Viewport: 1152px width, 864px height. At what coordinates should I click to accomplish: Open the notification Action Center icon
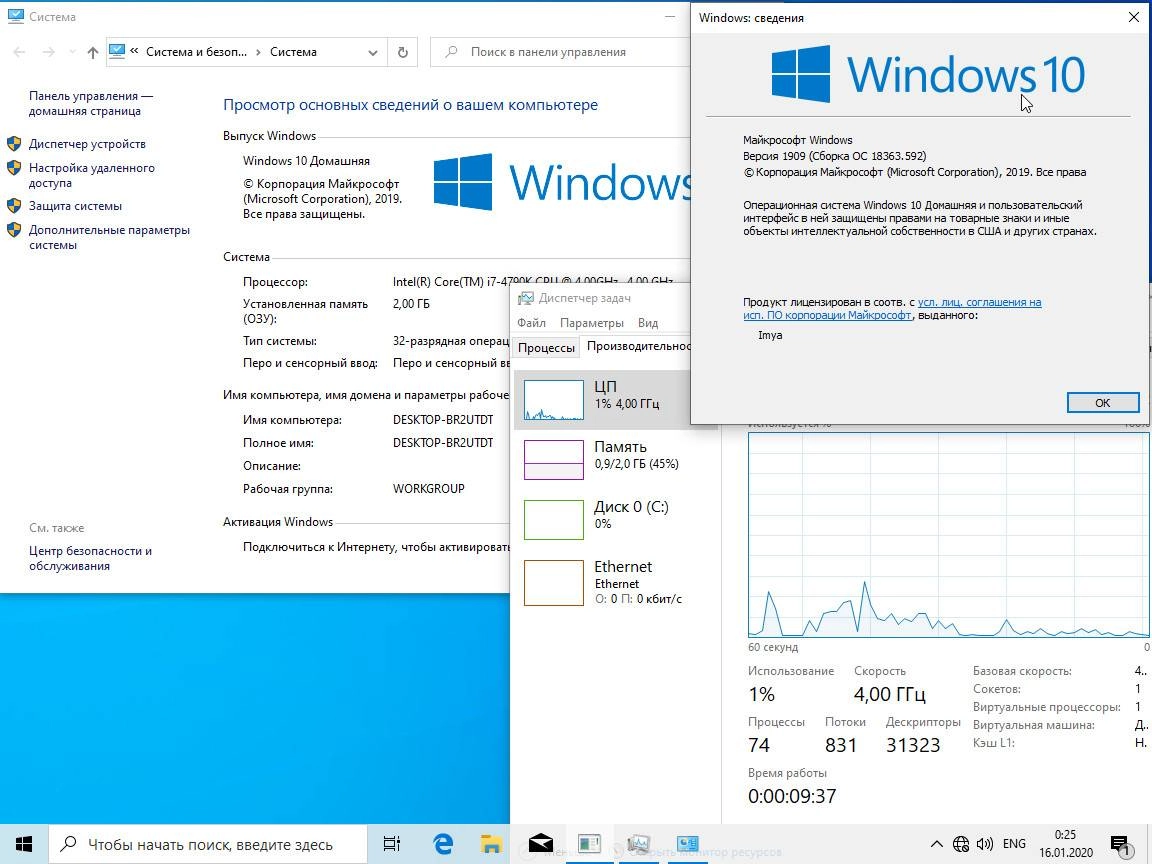tap(1120, 844)
